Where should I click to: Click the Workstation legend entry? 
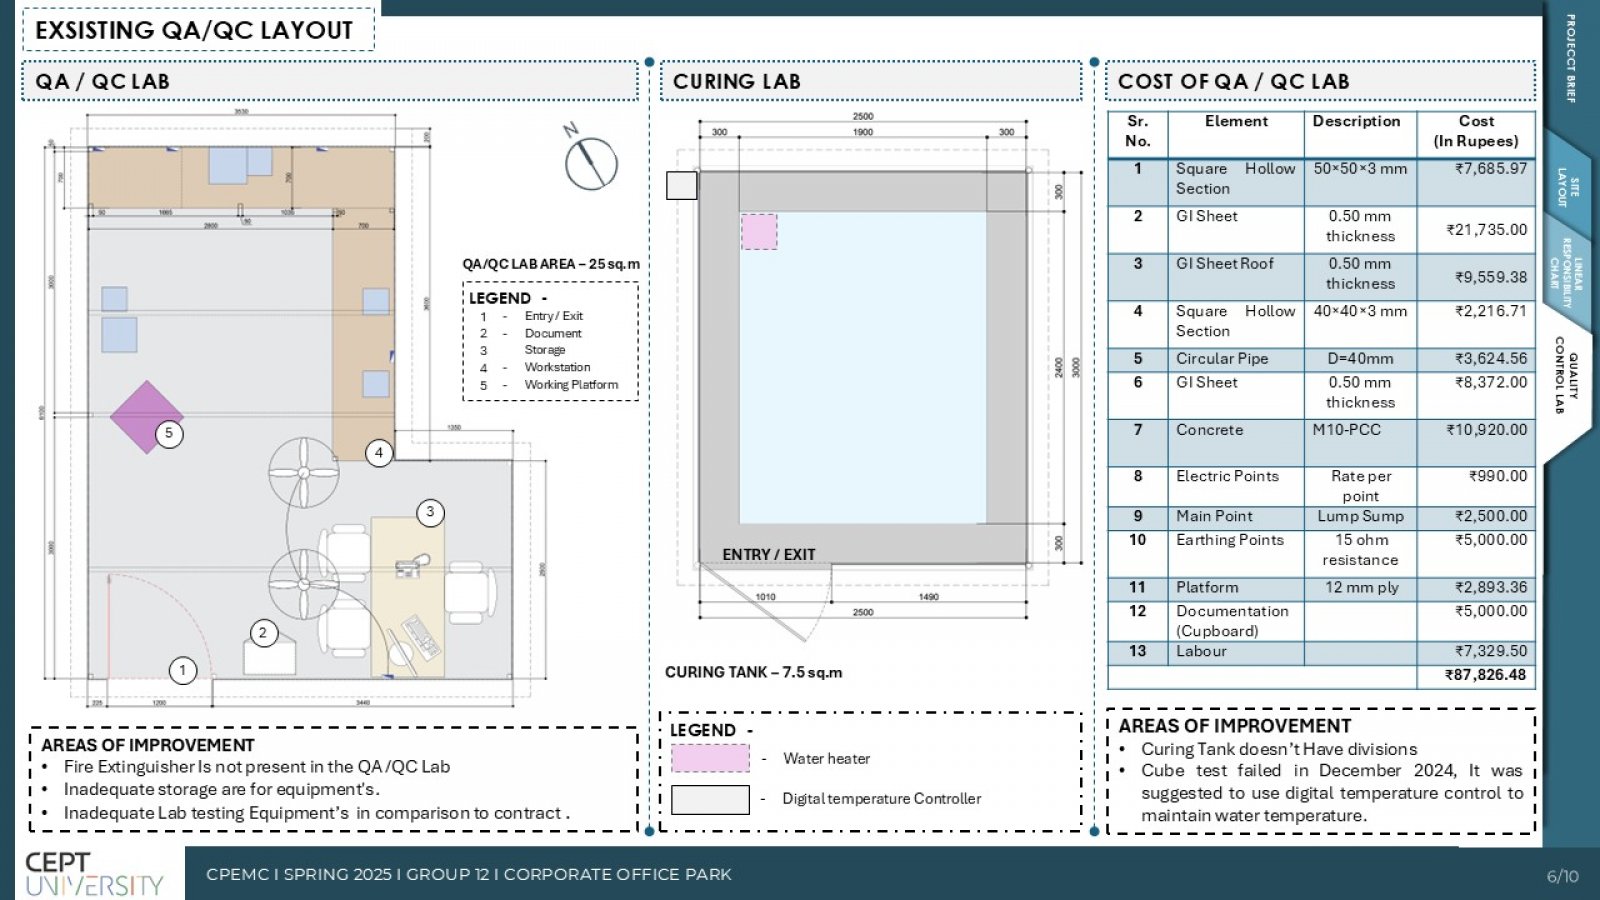coord(557,367)
